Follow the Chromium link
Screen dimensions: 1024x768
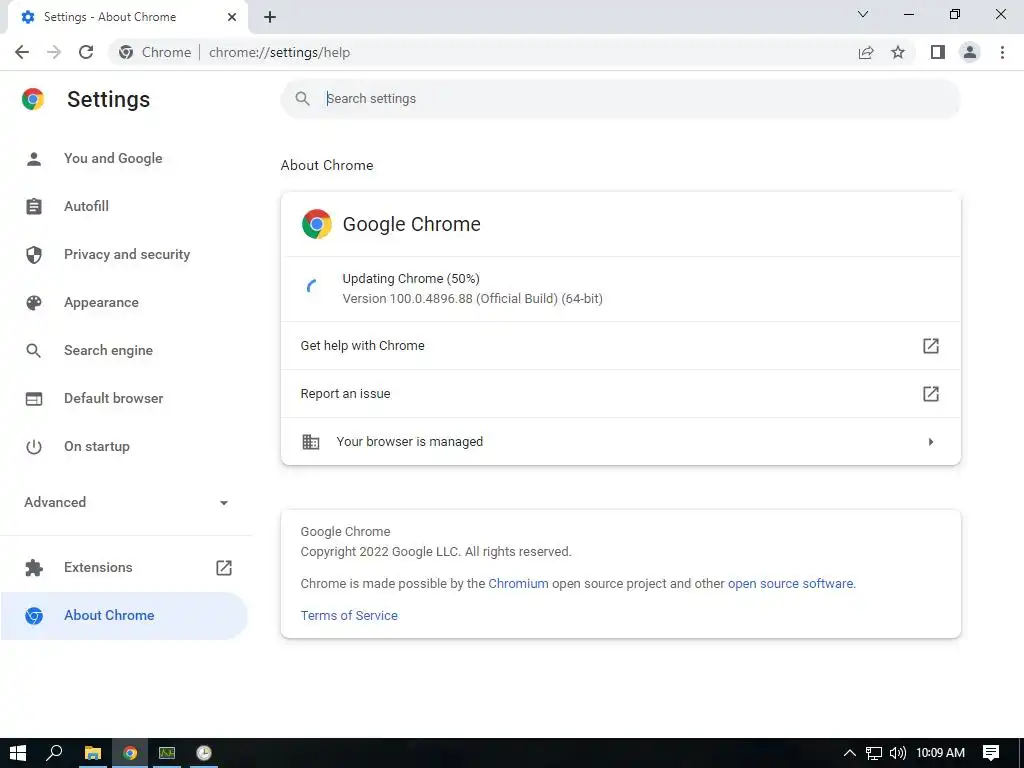(518, 584)
